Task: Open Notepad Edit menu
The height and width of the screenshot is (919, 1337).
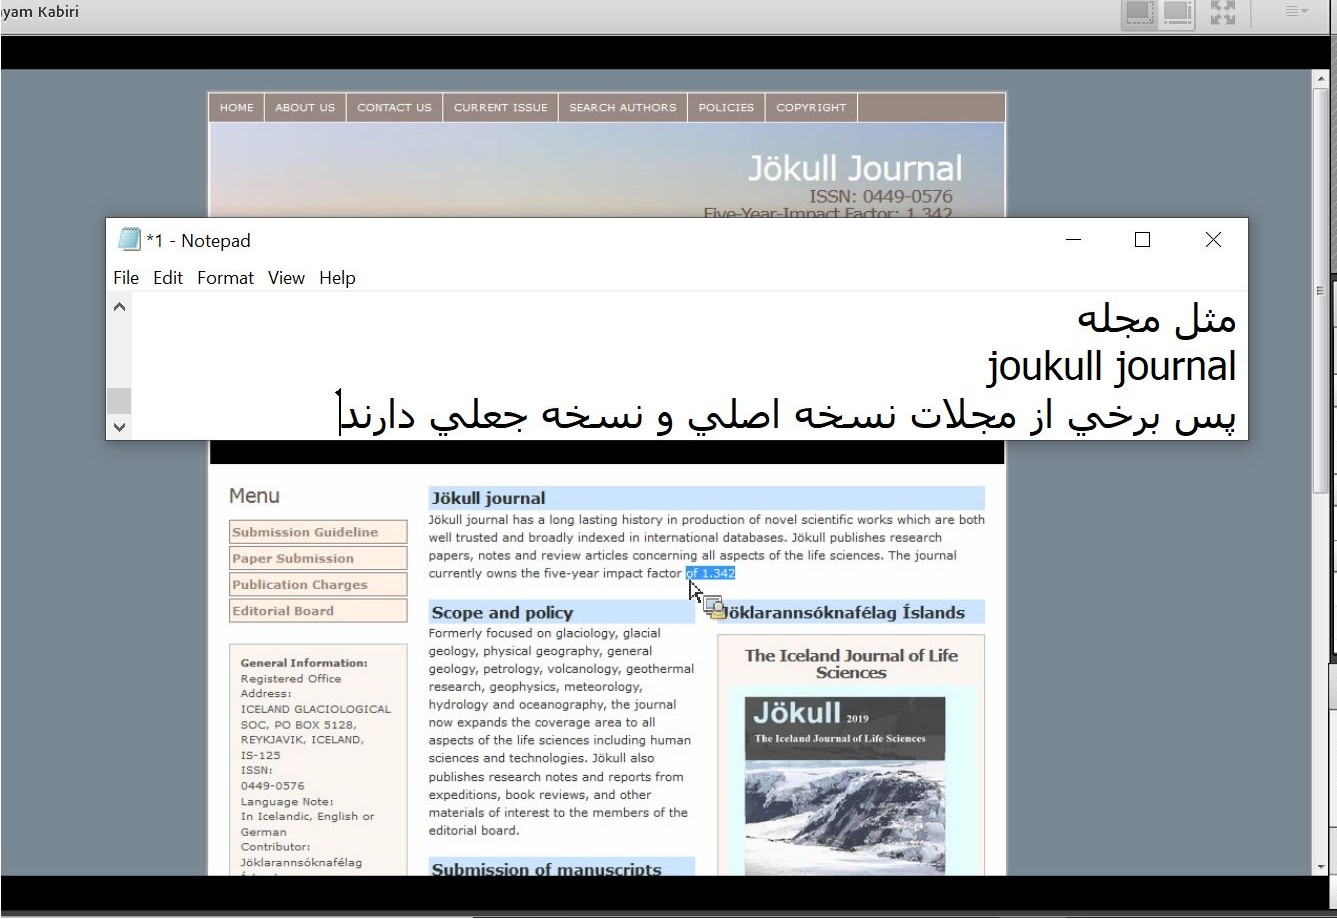Action: pos(168,278)
